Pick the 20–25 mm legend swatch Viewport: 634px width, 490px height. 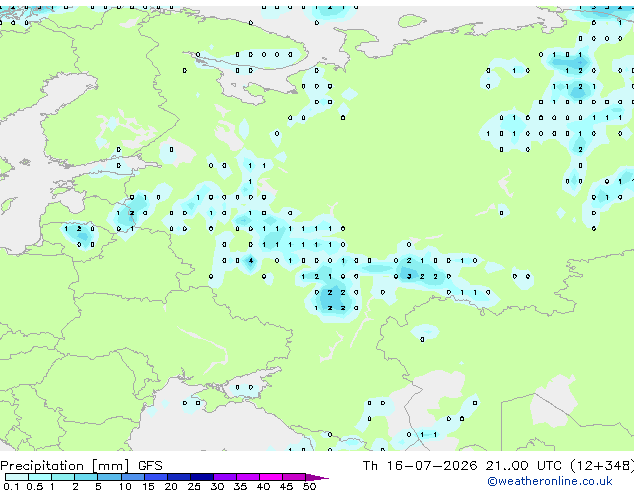tap(178, 477)
